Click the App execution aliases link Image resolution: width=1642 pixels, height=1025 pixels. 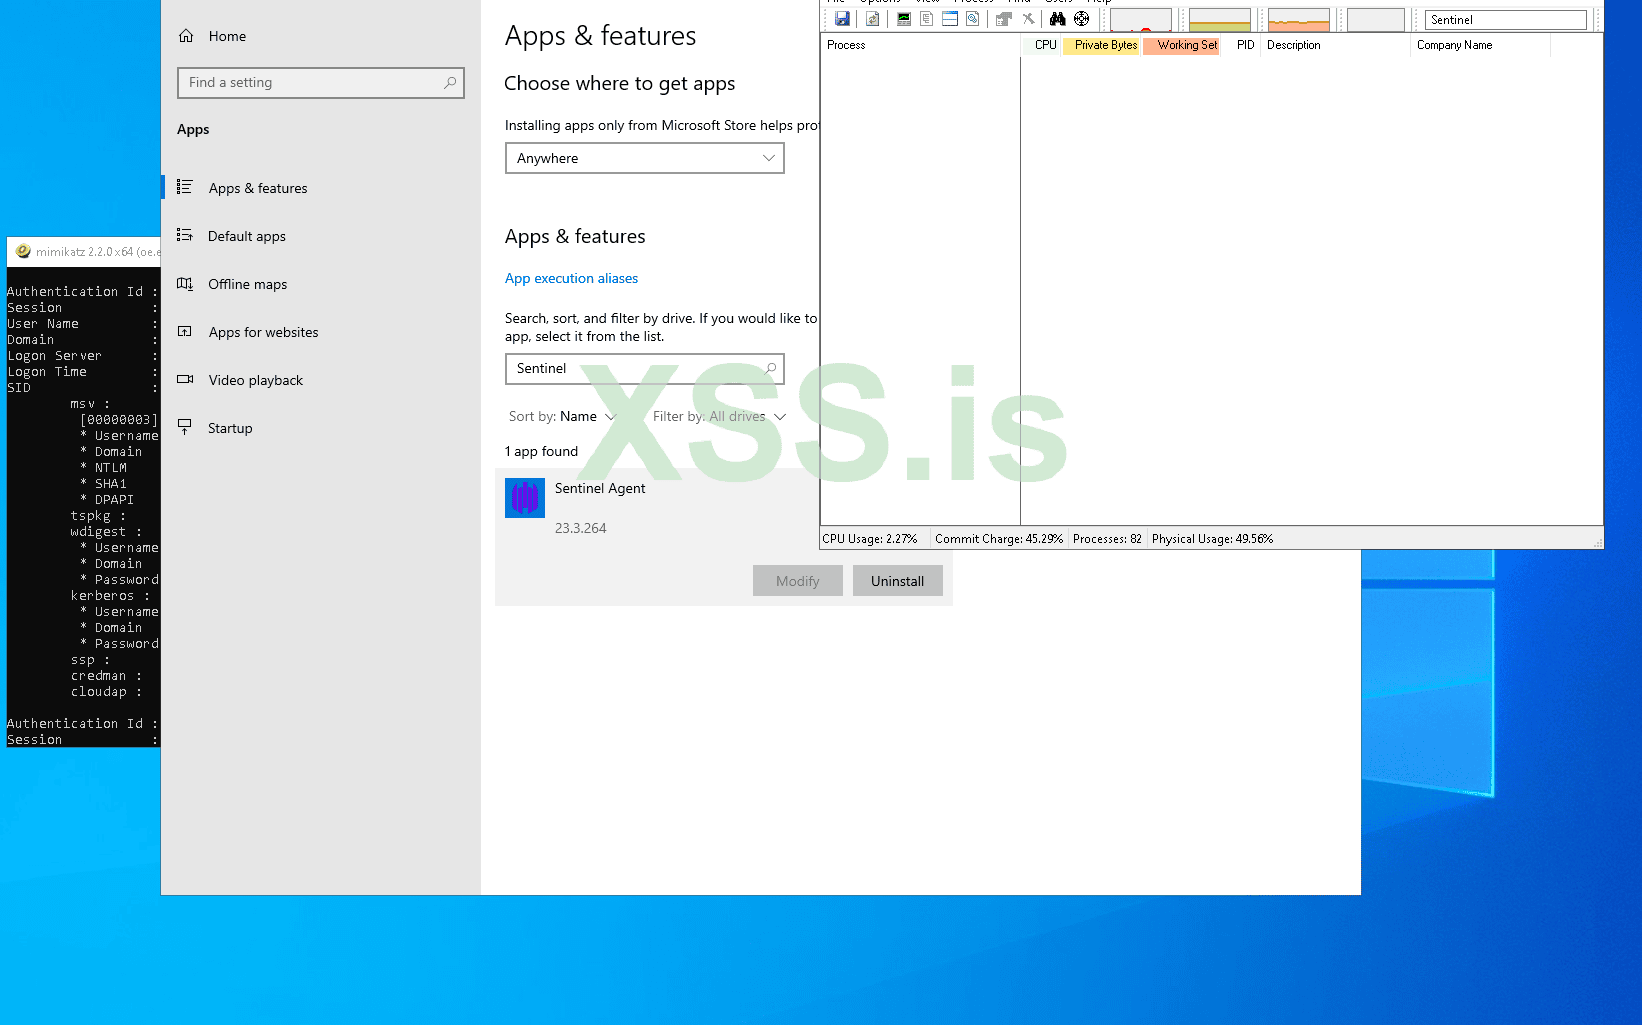click(571, 278)
